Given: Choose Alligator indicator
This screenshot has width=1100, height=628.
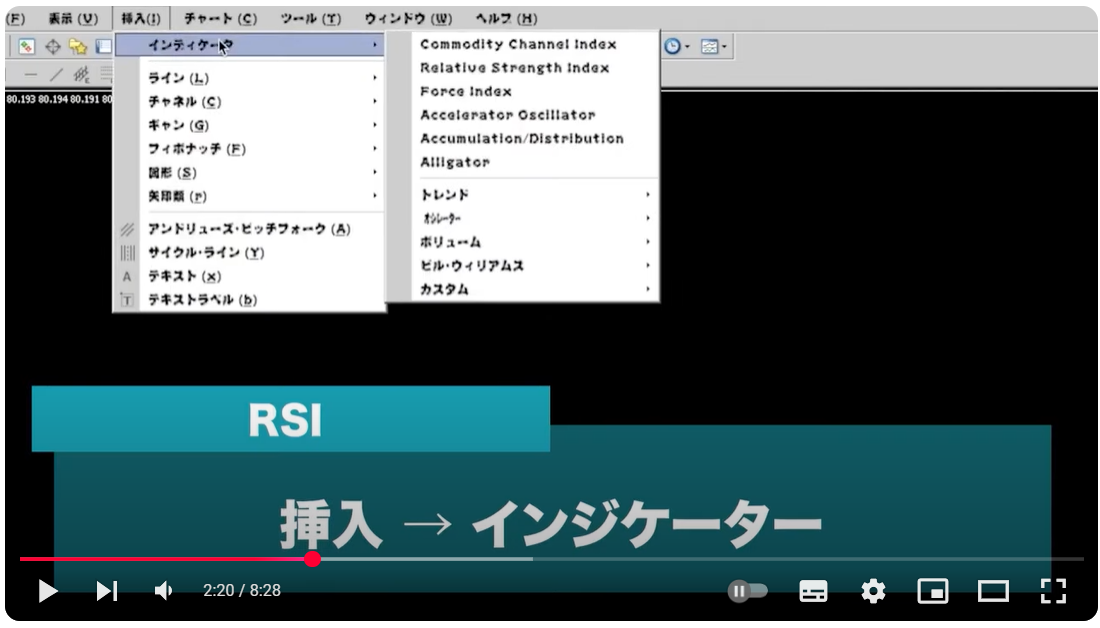Looking at the screenshot, I should pos(455,163).
